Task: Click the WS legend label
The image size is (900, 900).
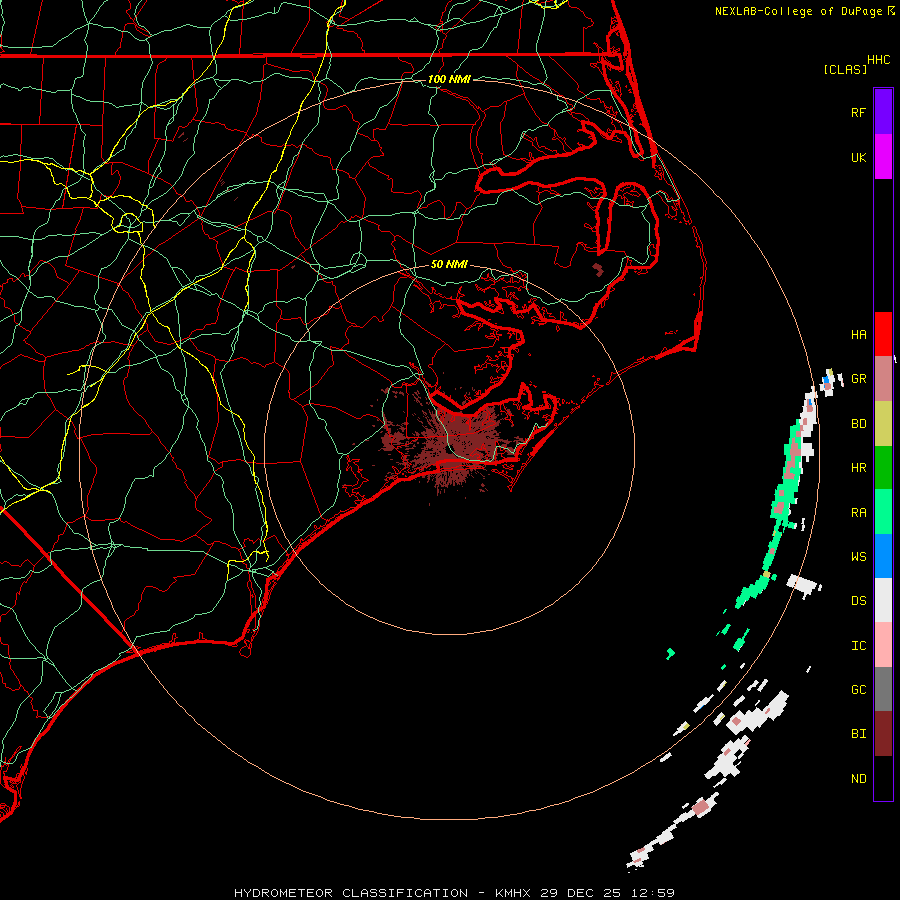Action: (858, 557)
